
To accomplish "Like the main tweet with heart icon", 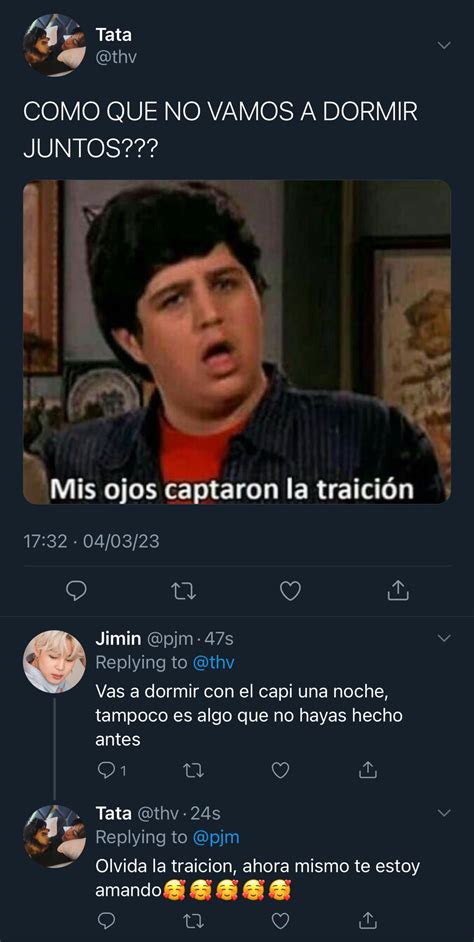I will tap(290, 591).
